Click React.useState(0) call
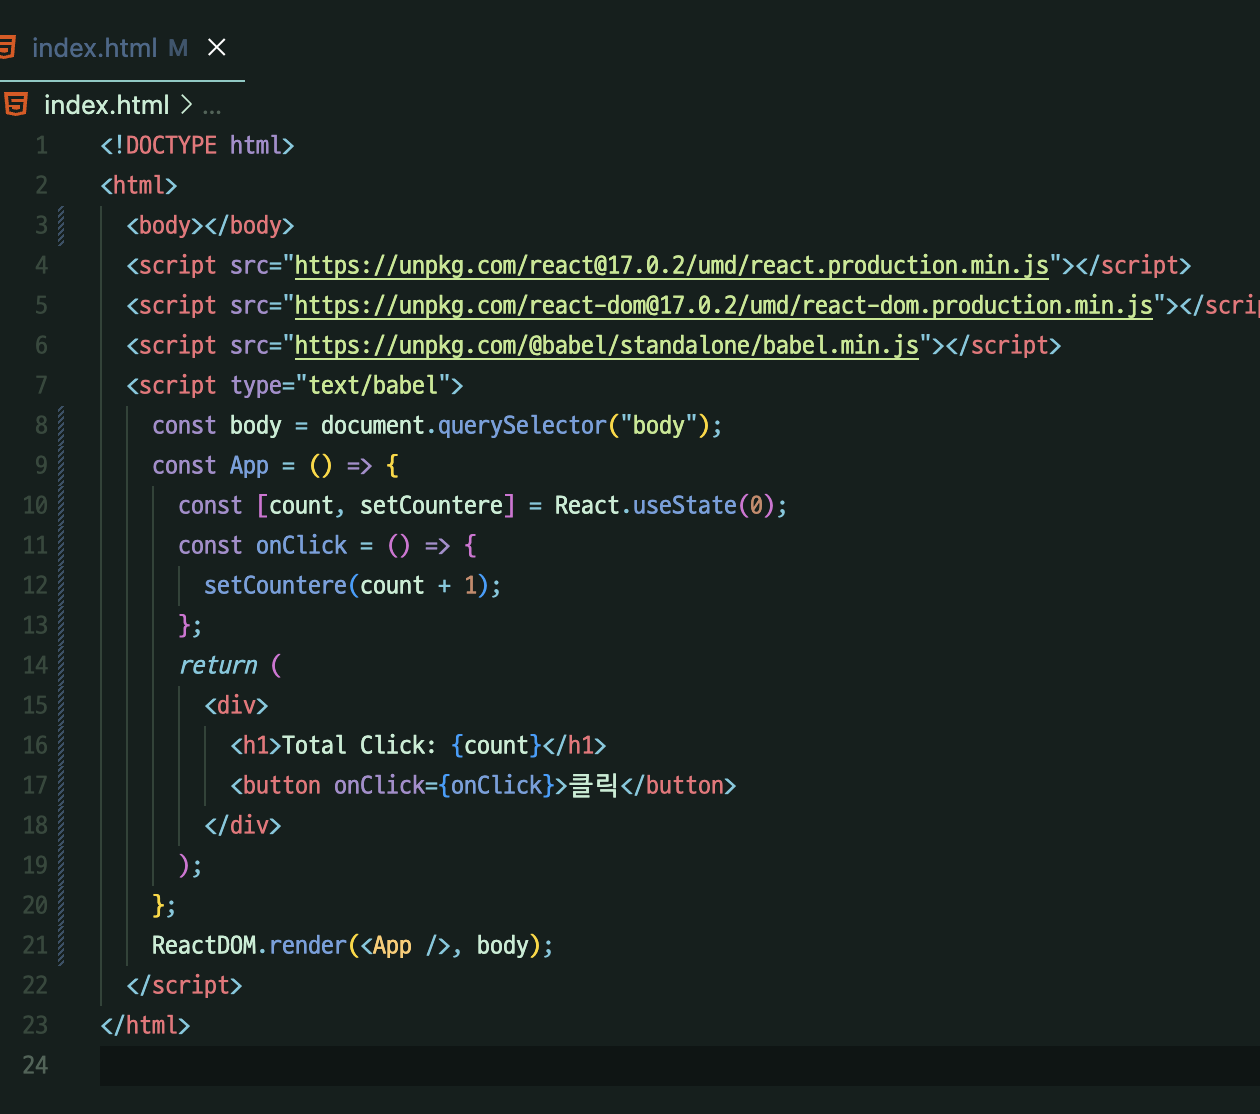The height and width of the screenshot is (1114, 1260). point(665,506)
